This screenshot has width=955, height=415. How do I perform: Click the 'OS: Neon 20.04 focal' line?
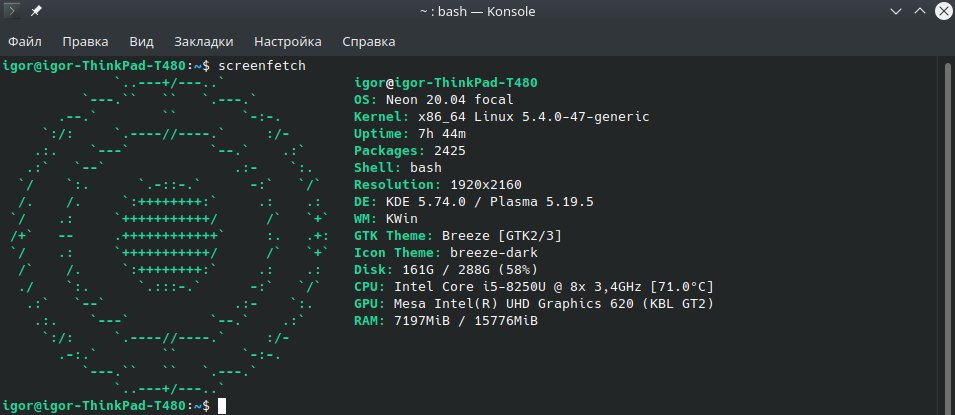434,99
